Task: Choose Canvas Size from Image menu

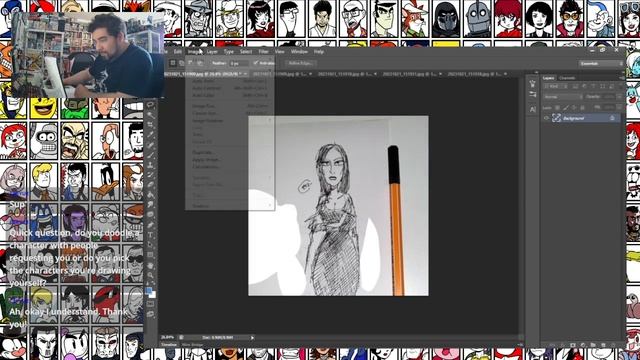Action: pos(231,113)
